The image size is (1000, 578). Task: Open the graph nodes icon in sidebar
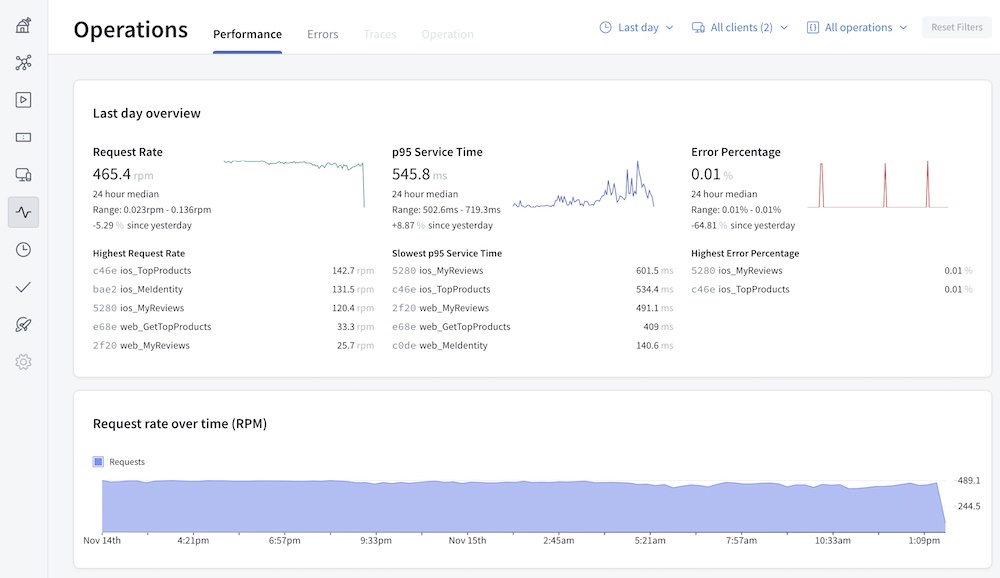tap(23, 63)
